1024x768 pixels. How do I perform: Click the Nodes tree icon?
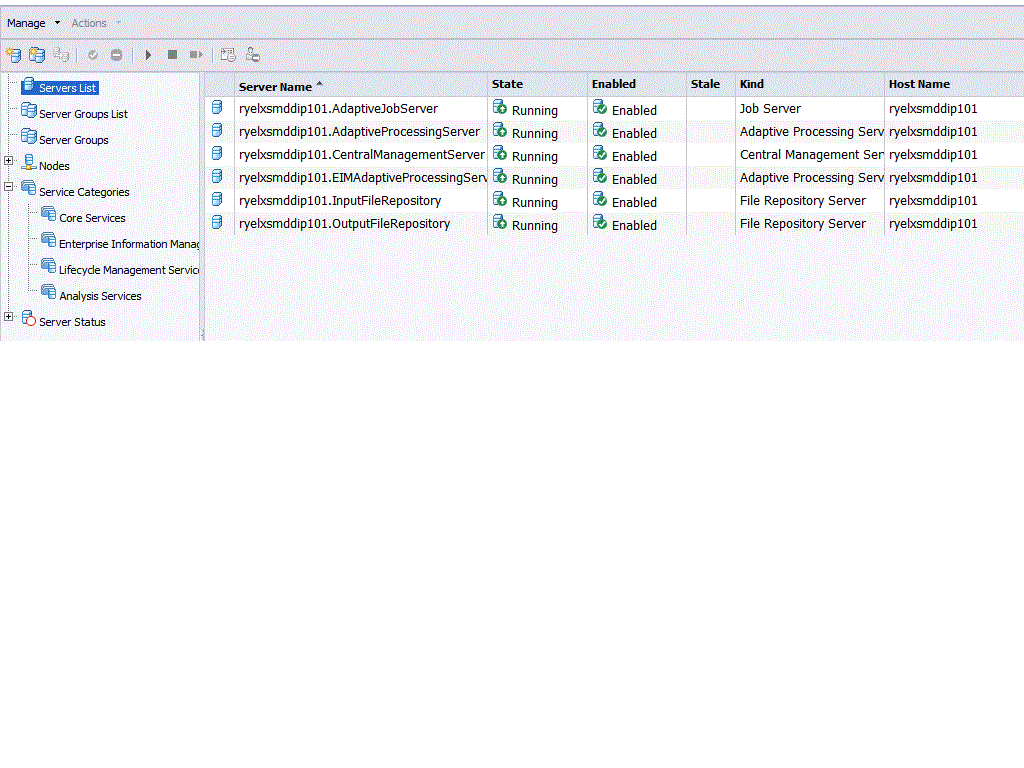click(29, 163)
